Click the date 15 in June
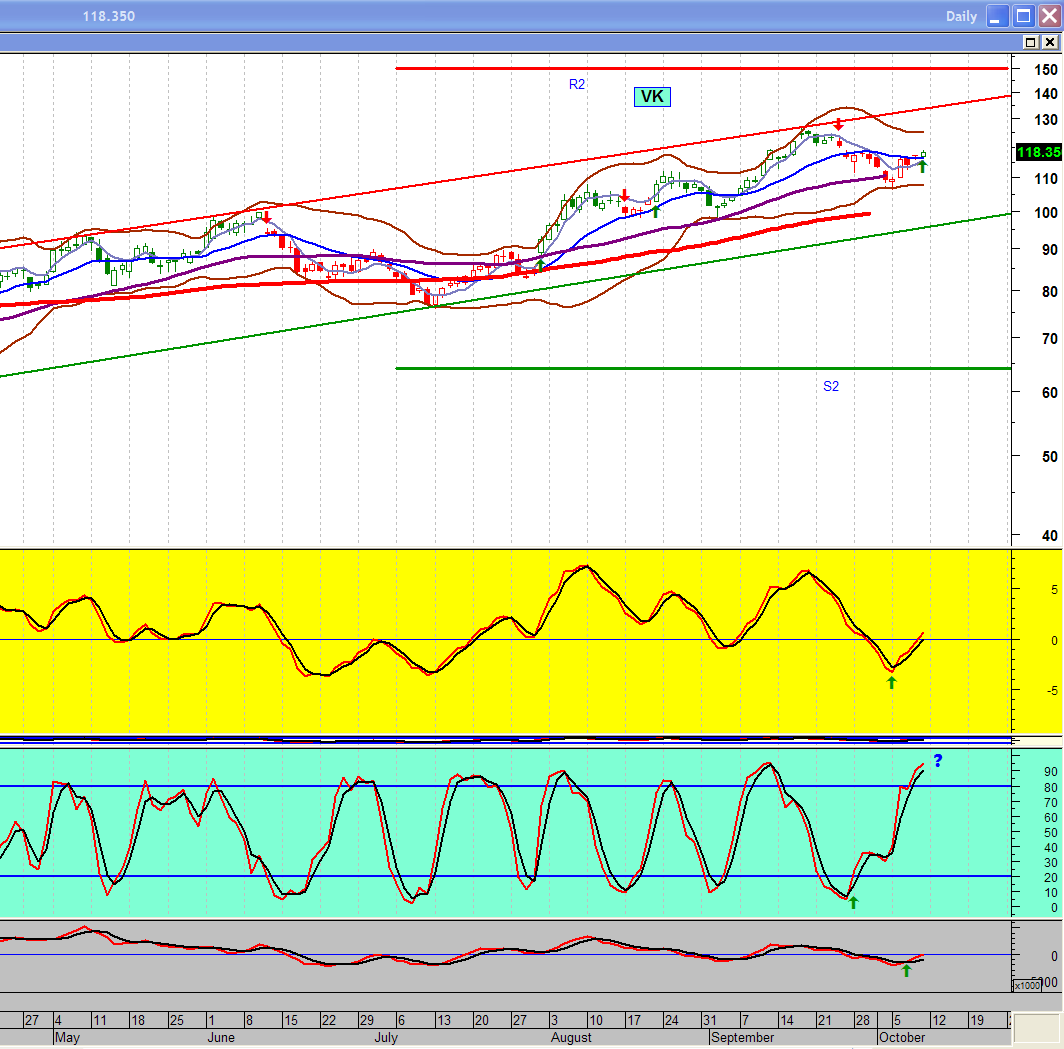 click(290, 1020)
